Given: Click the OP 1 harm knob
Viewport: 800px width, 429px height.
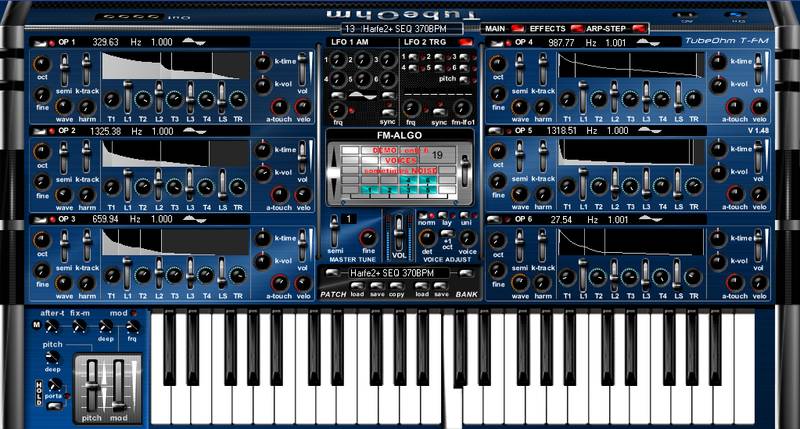Looking at the screenshot, I should 87,107.
